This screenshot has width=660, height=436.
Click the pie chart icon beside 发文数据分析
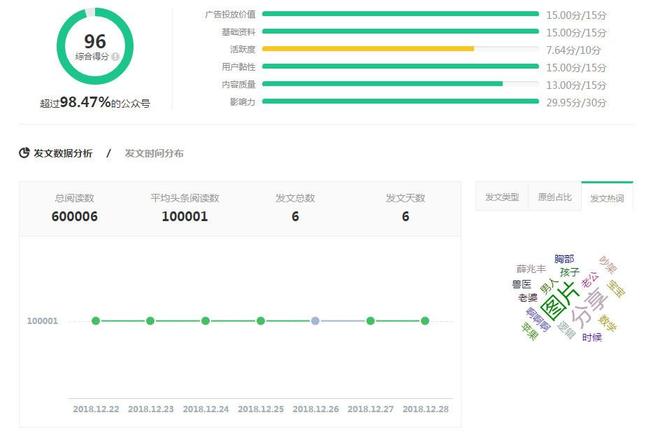[25, 153]
